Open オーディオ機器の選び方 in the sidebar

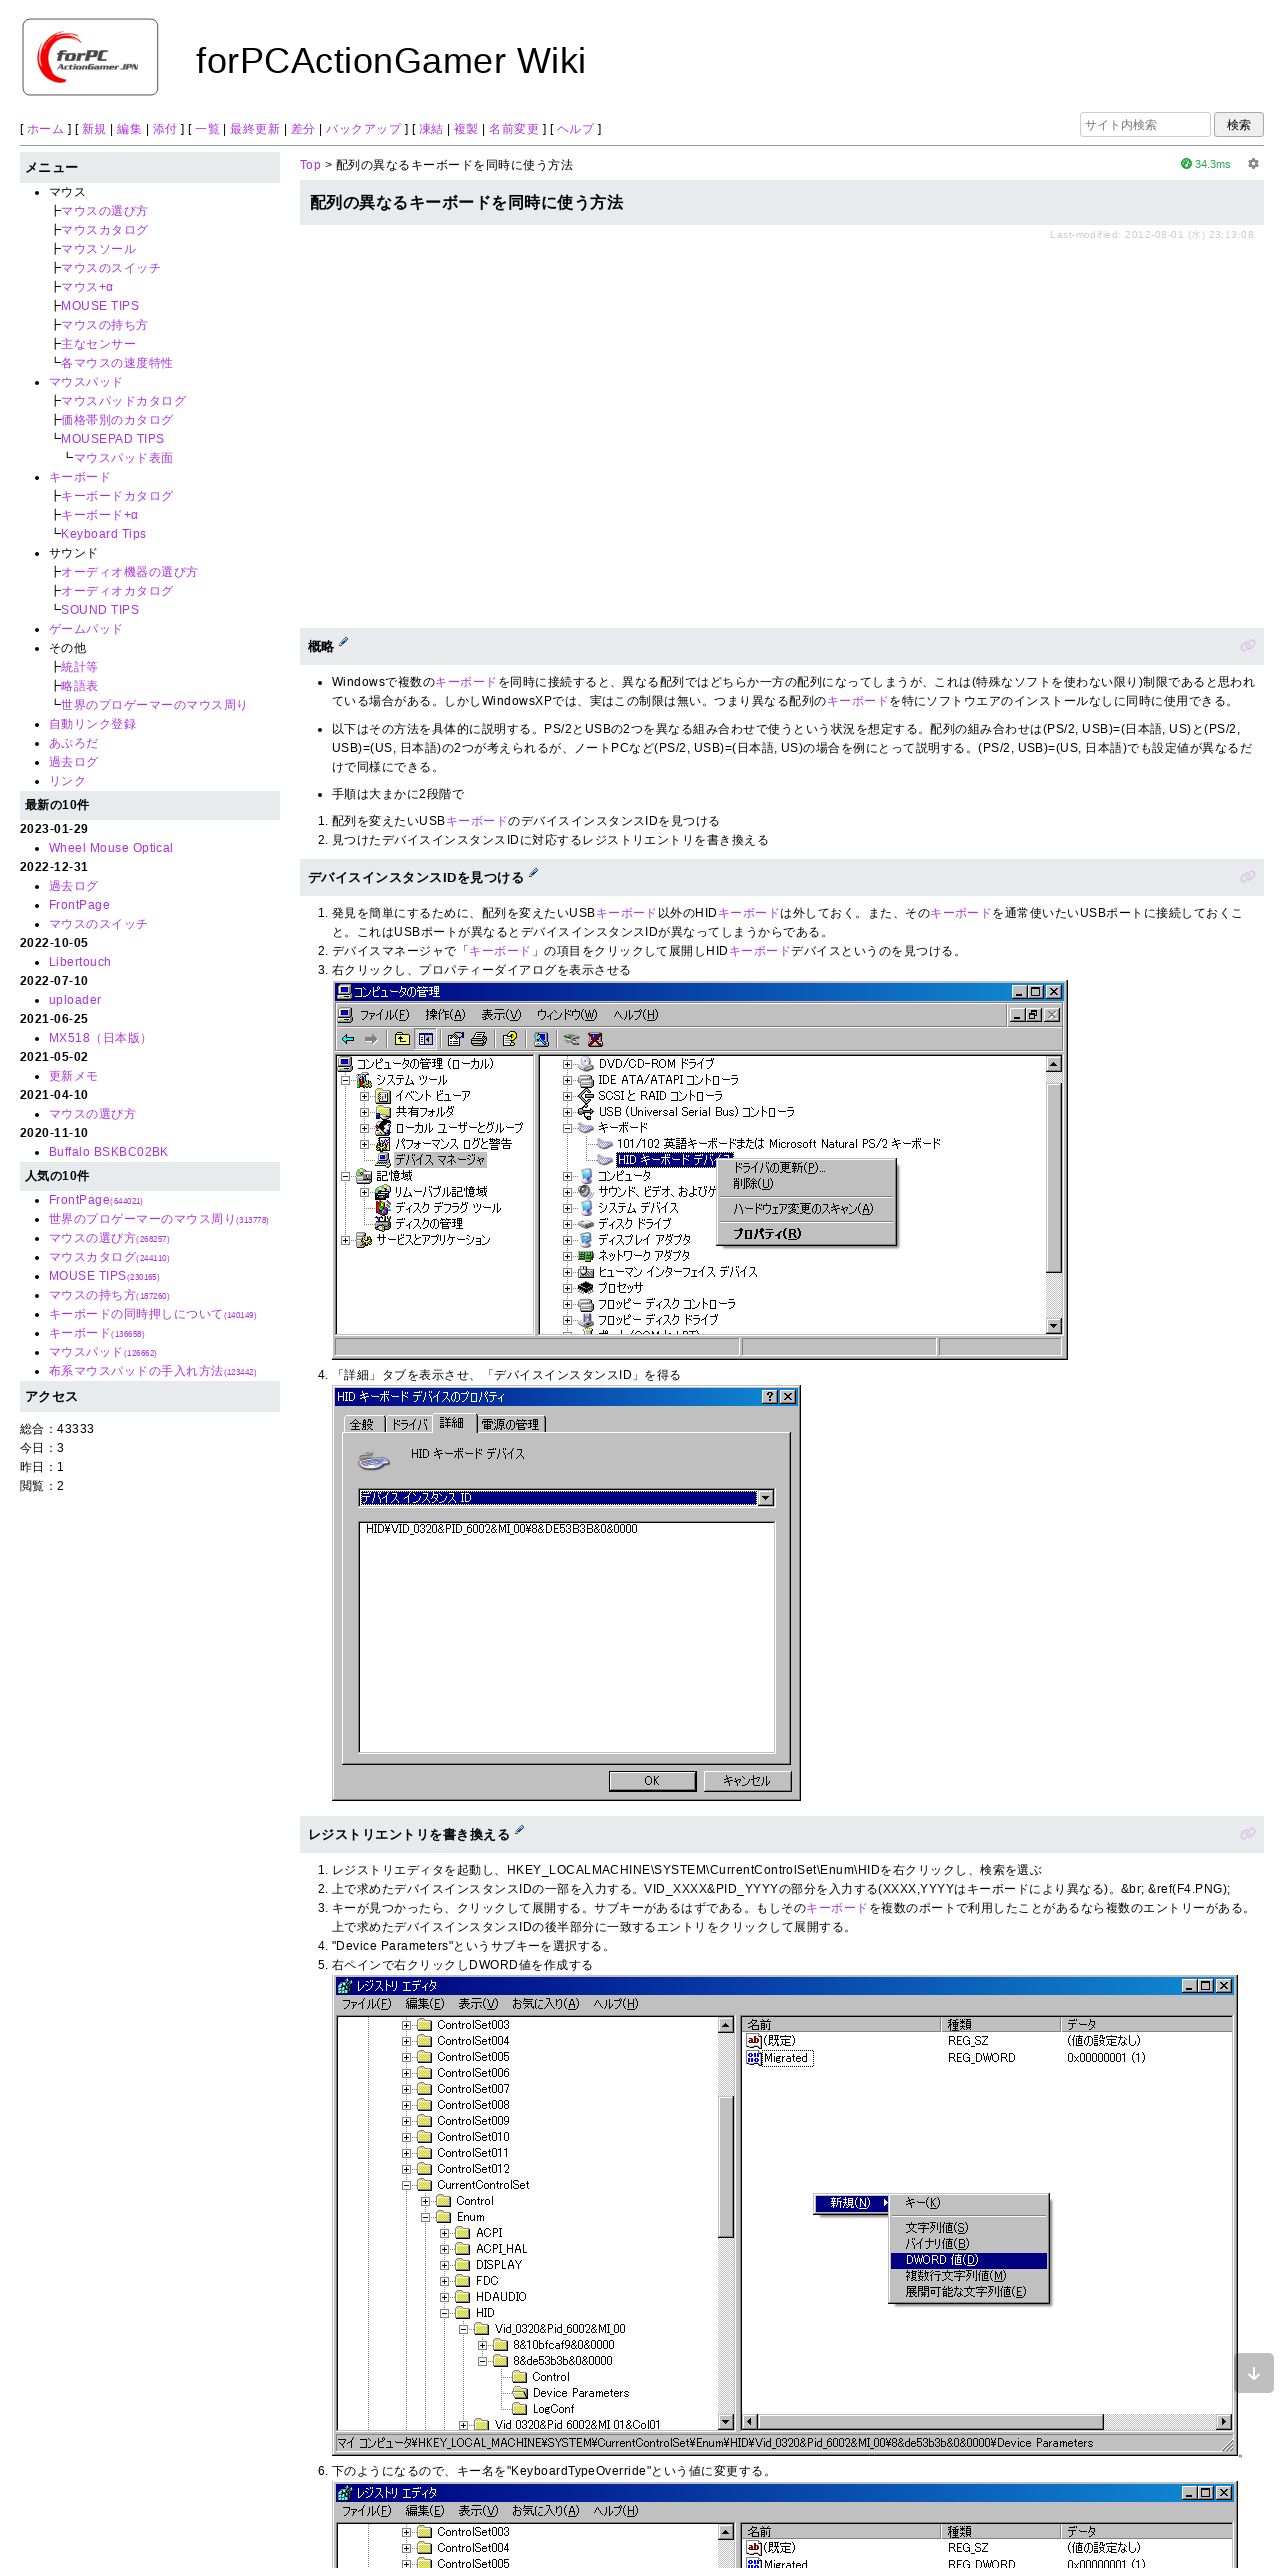click(x=129, y=572)
